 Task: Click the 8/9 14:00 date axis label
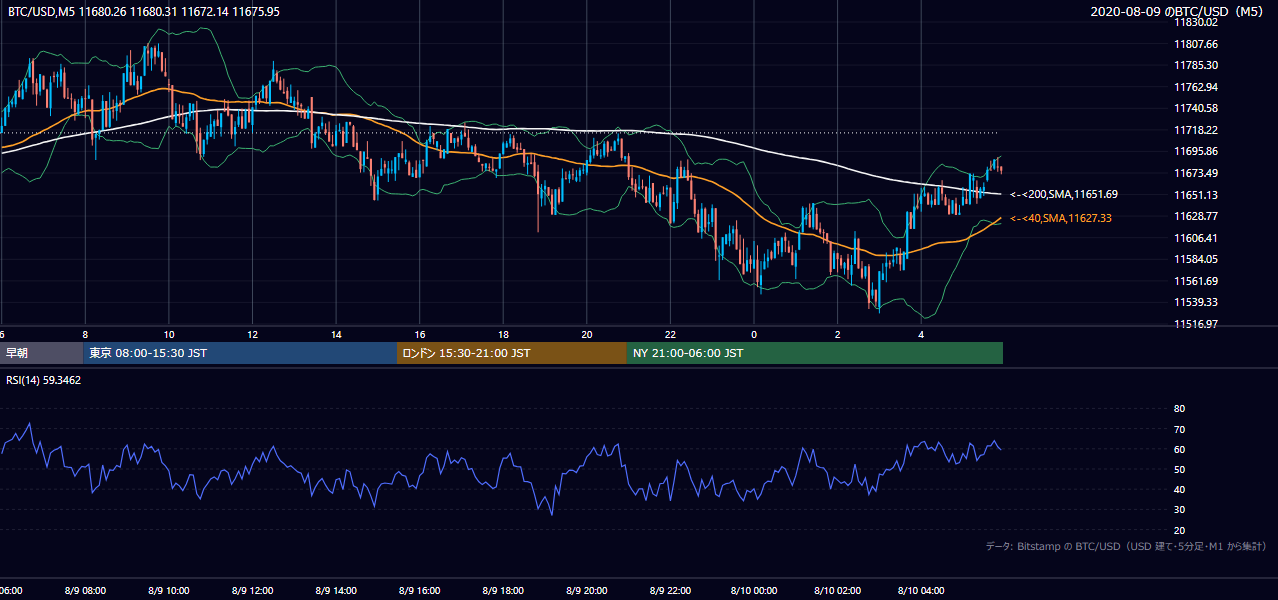pos(335,591)
